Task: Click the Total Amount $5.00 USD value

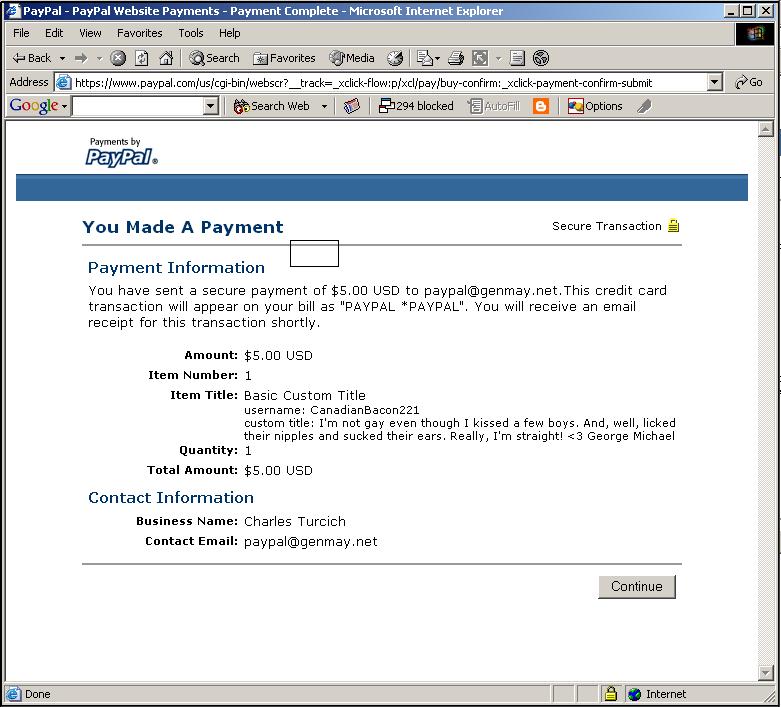Action: (278, 470)
